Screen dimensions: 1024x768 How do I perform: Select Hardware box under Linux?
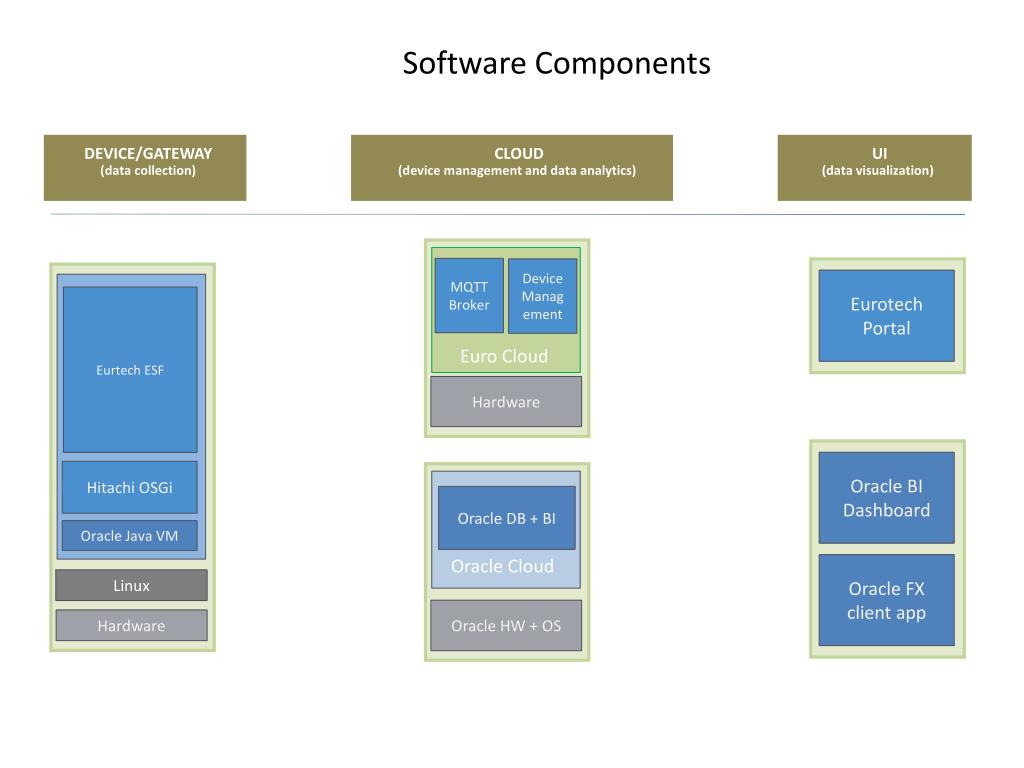[x=131, y=626]
